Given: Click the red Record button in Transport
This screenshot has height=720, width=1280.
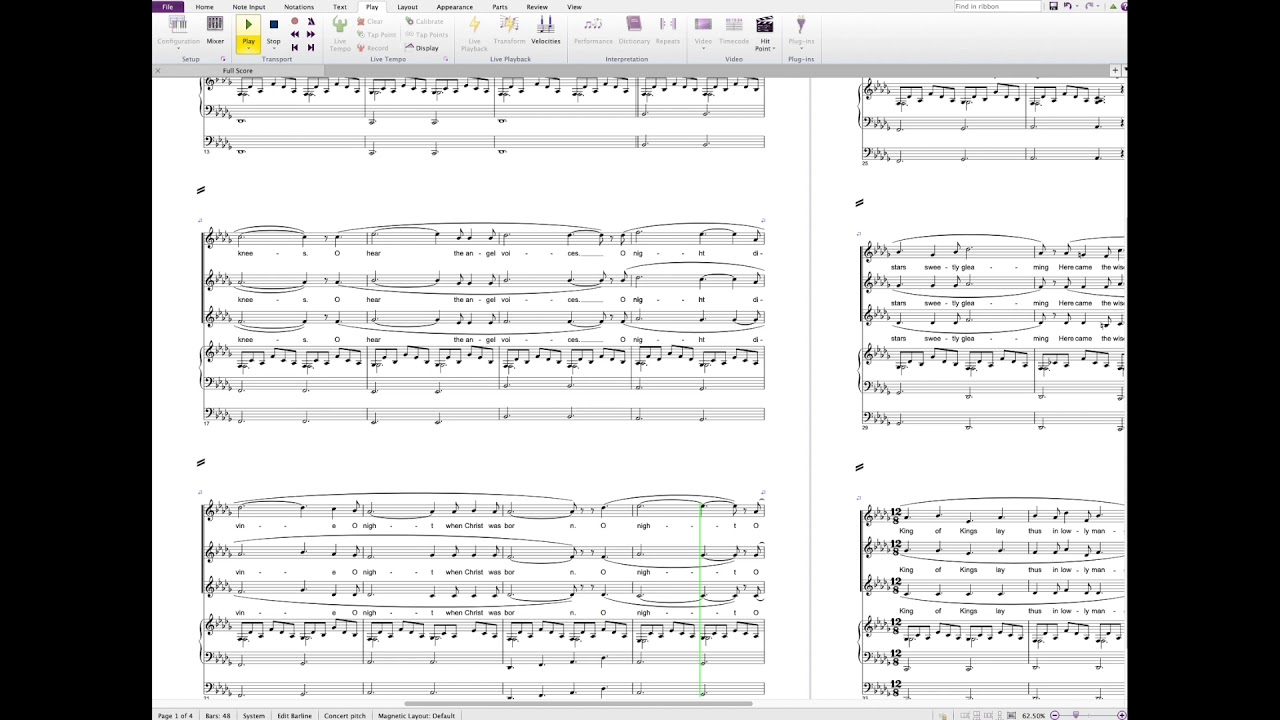Looking at the screenshot, I should click(294, 21).
